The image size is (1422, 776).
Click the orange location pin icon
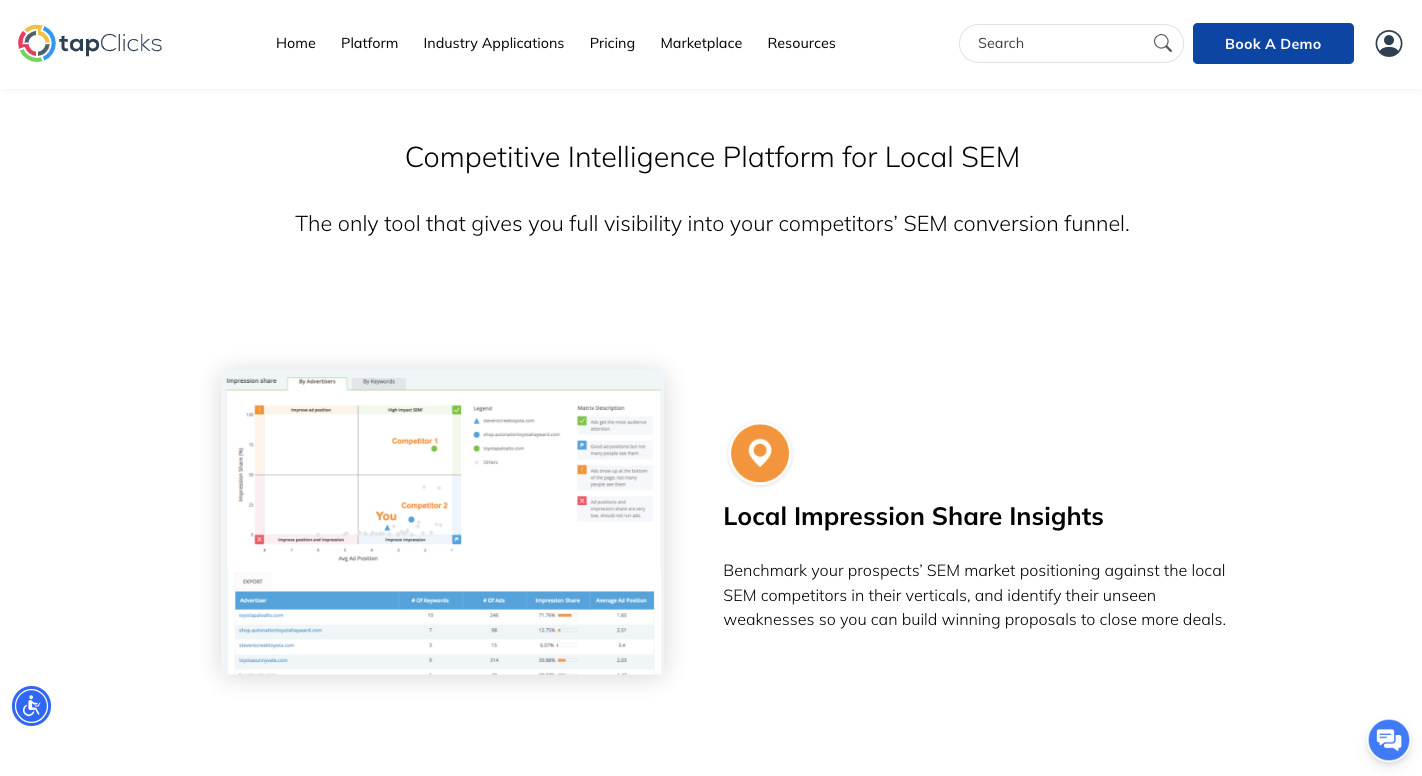pos(760,453)
